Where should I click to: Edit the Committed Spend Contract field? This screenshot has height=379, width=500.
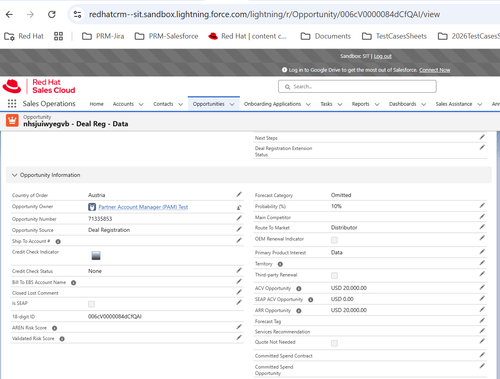[x=482, y=355]
